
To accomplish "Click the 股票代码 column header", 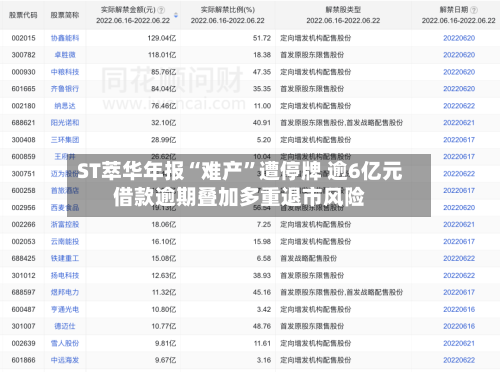I will pos(23,15).
